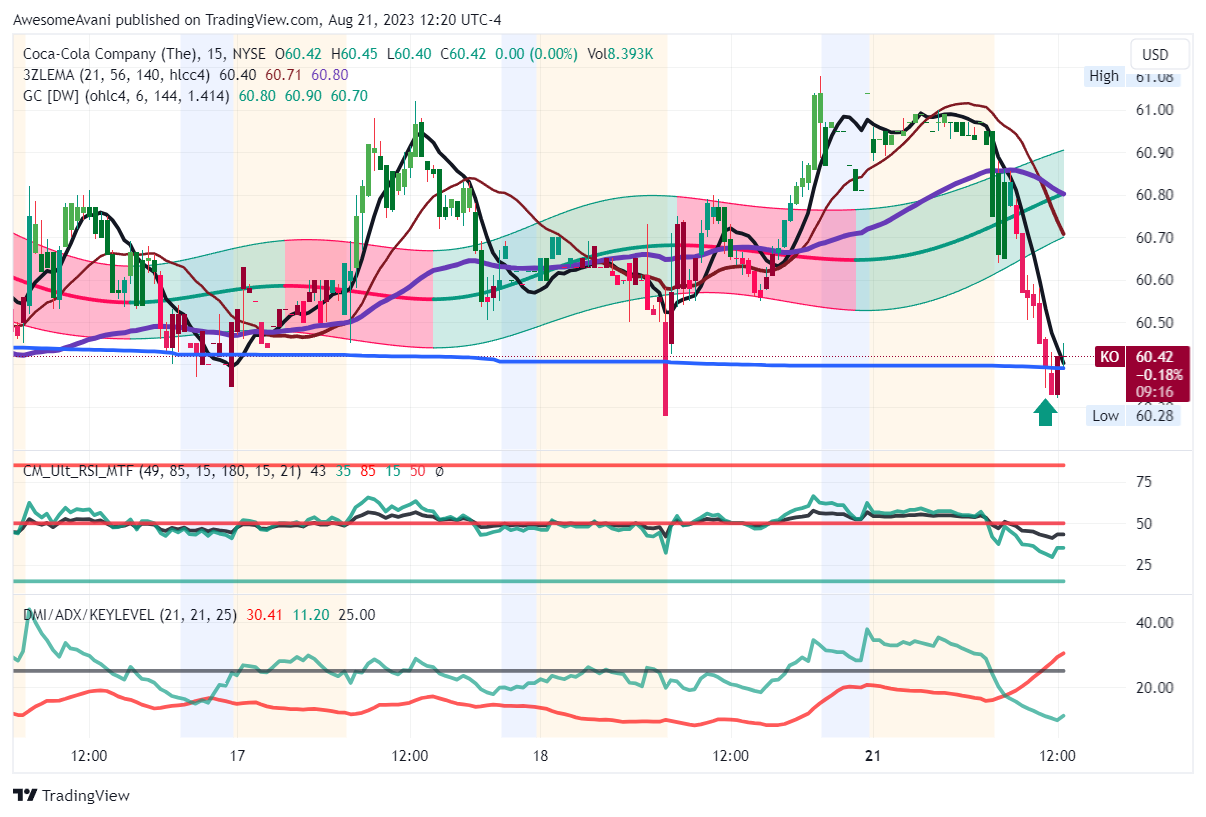
Task: Click the 61.00 price axis label
Action: [1156, 110]
